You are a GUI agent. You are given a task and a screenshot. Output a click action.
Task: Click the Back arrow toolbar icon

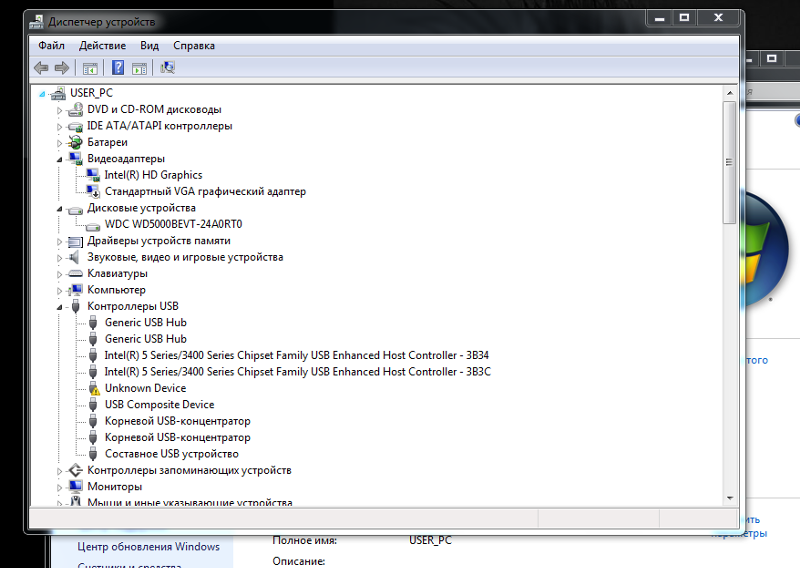click(41, 68)
